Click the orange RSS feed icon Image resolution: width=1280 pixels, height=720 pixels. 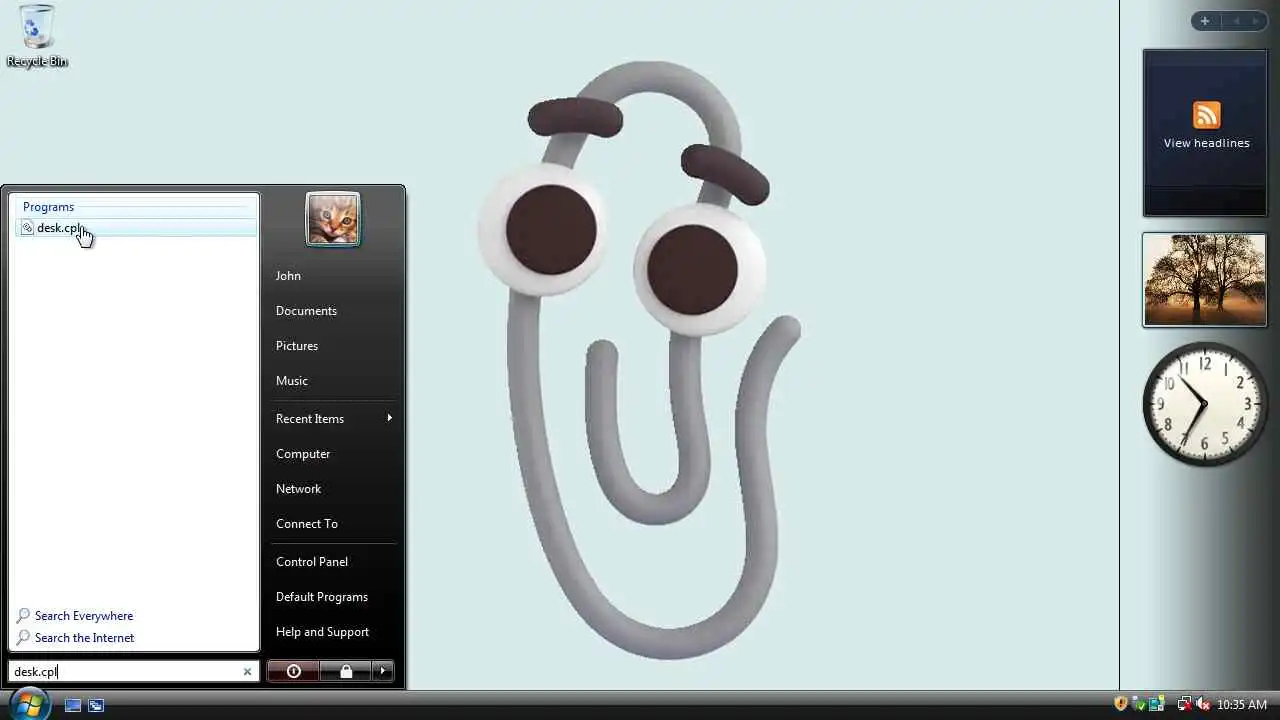(x=1207, y=115)
